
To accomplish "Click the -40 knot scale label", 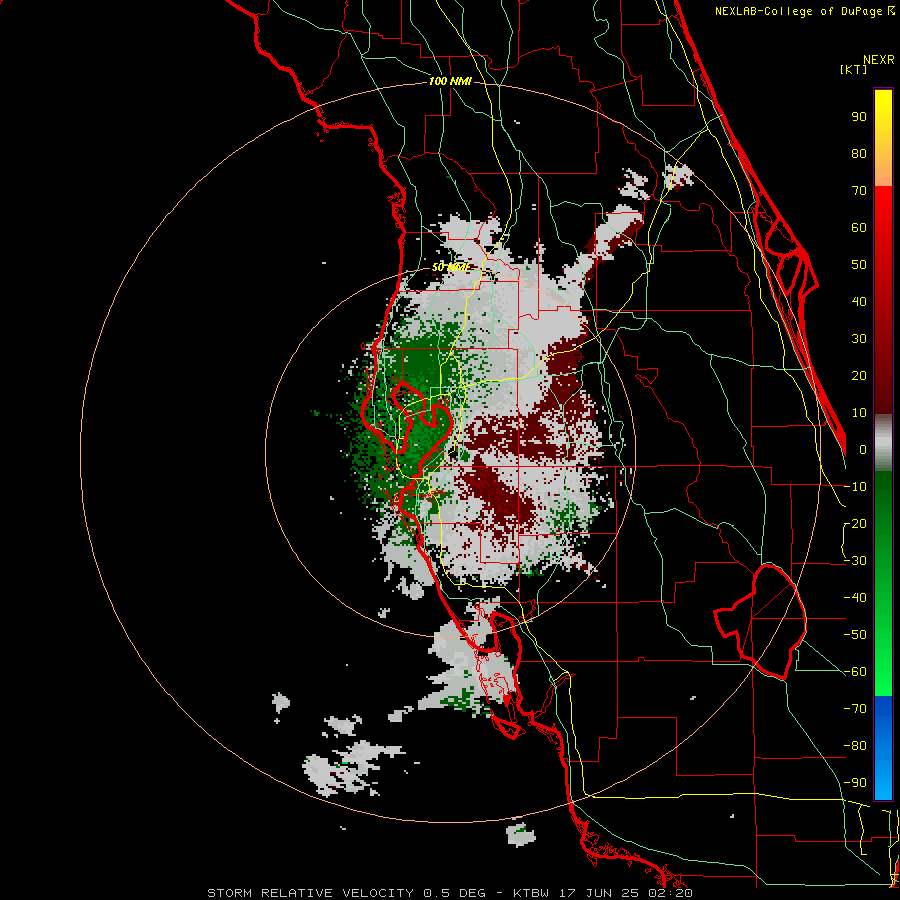I will pos(855,598).
